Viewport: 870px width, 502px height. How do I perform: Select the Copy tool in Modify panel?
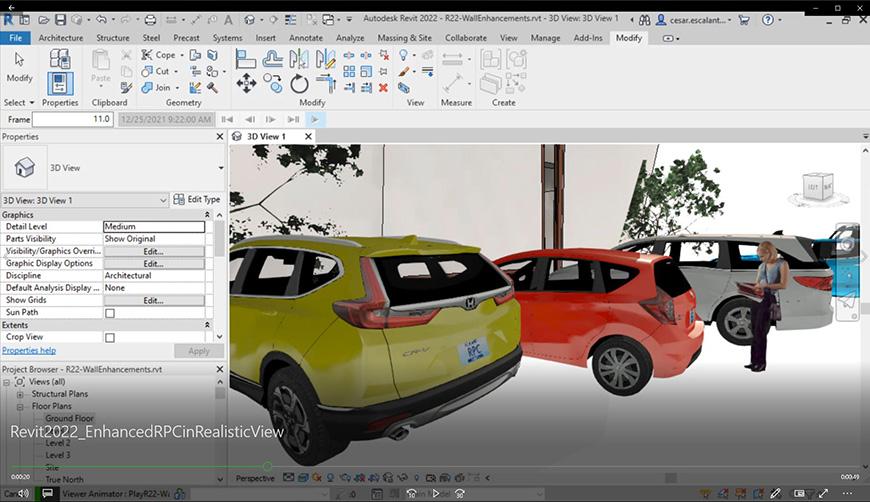pyautogui.click(x=272, y=84)
